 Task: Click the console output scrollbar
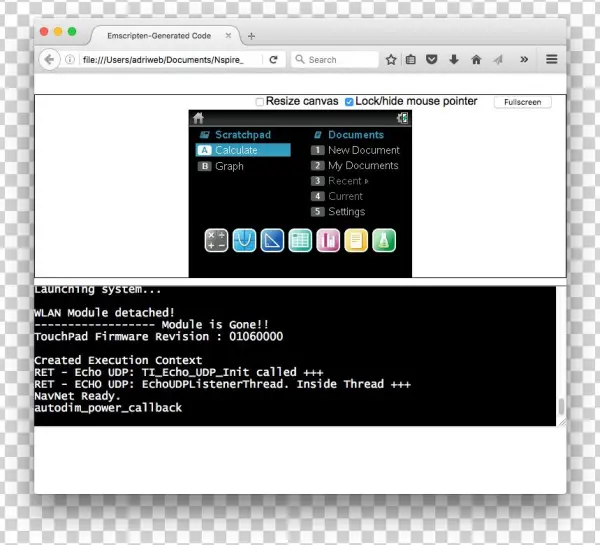[x=561, y=406]
